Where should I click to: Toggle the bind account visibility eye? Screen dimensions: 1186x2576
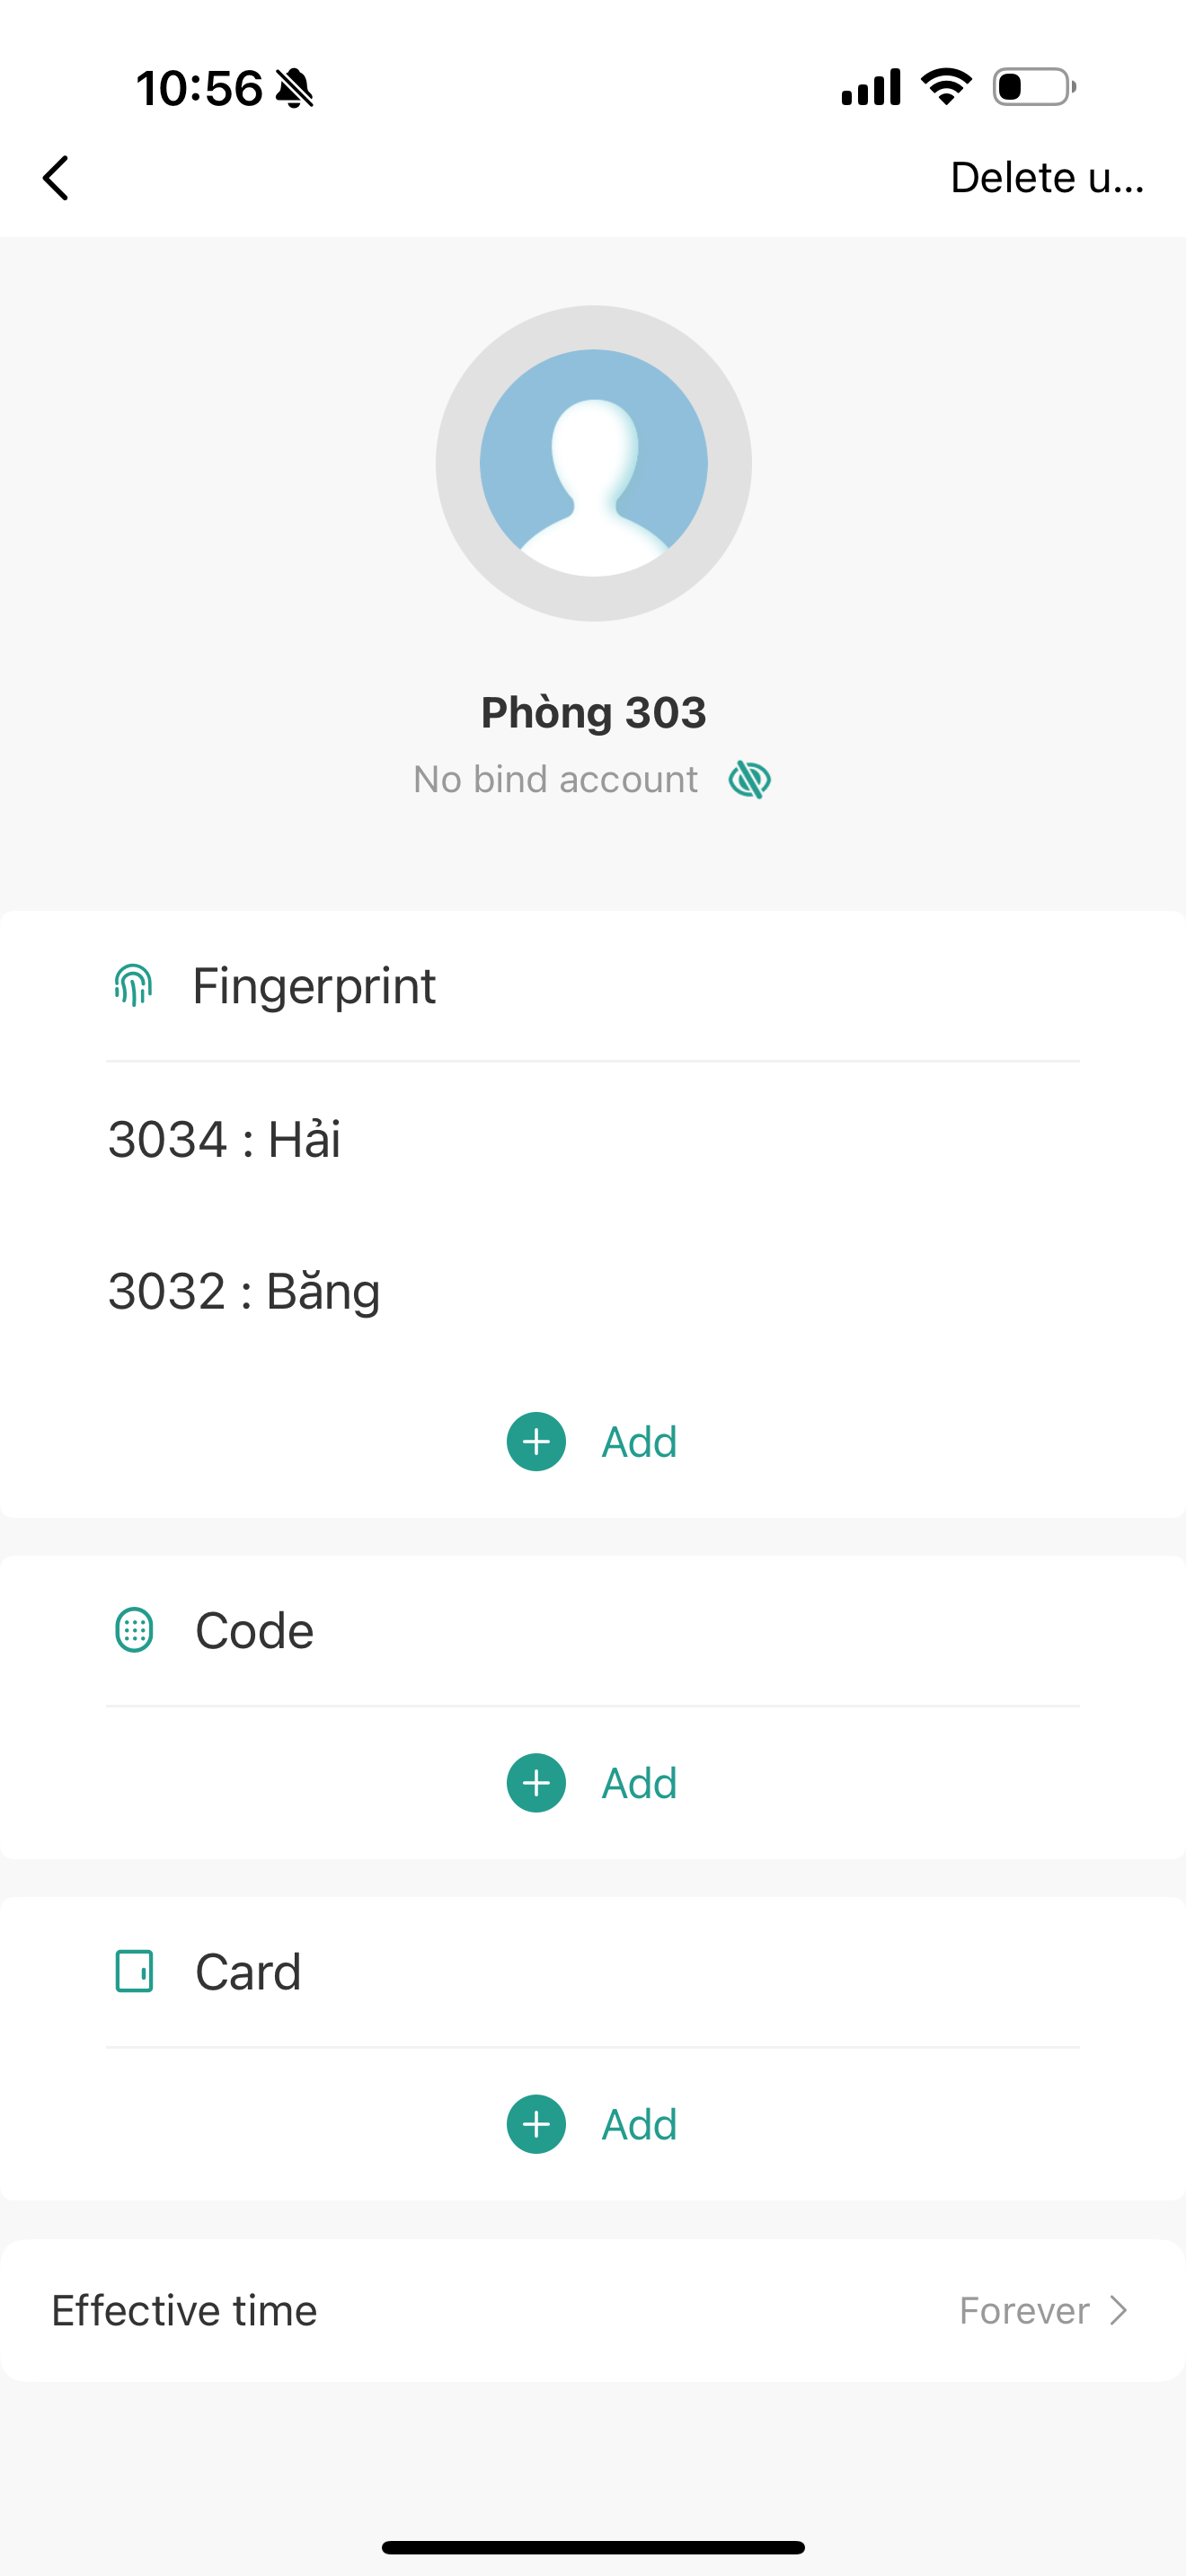[749, 779]
